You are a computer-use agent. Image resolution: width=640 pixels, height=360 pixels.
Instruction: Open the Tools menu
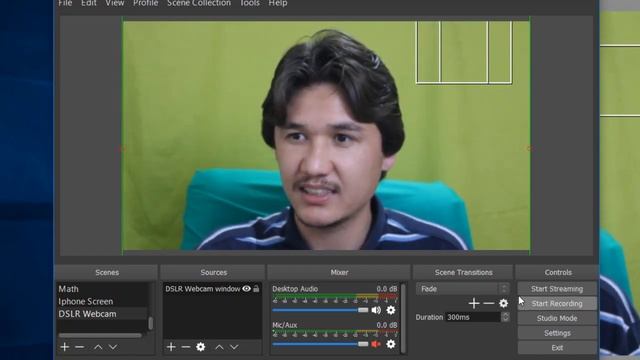(x=249, y=3)
